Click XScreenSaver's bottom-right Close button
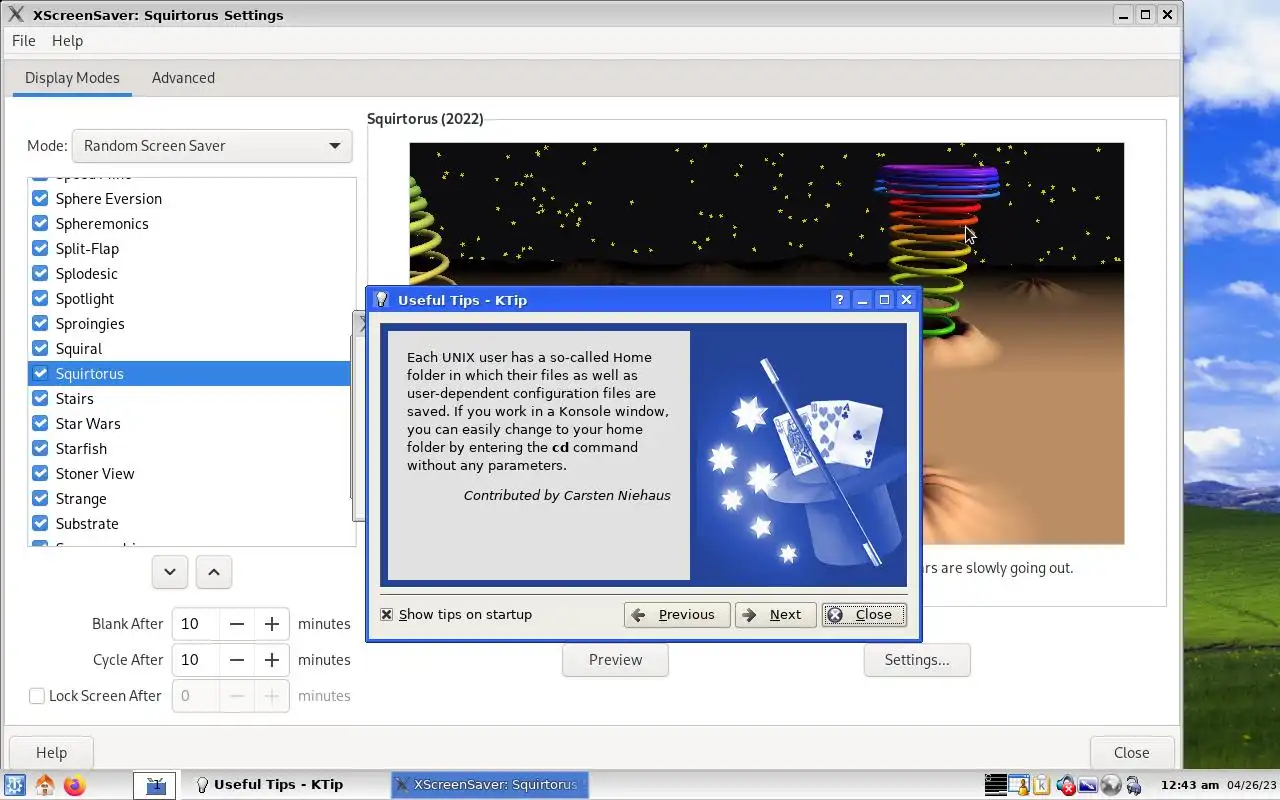Viewport: 1280px width, 800px height. coord(1132,753)
